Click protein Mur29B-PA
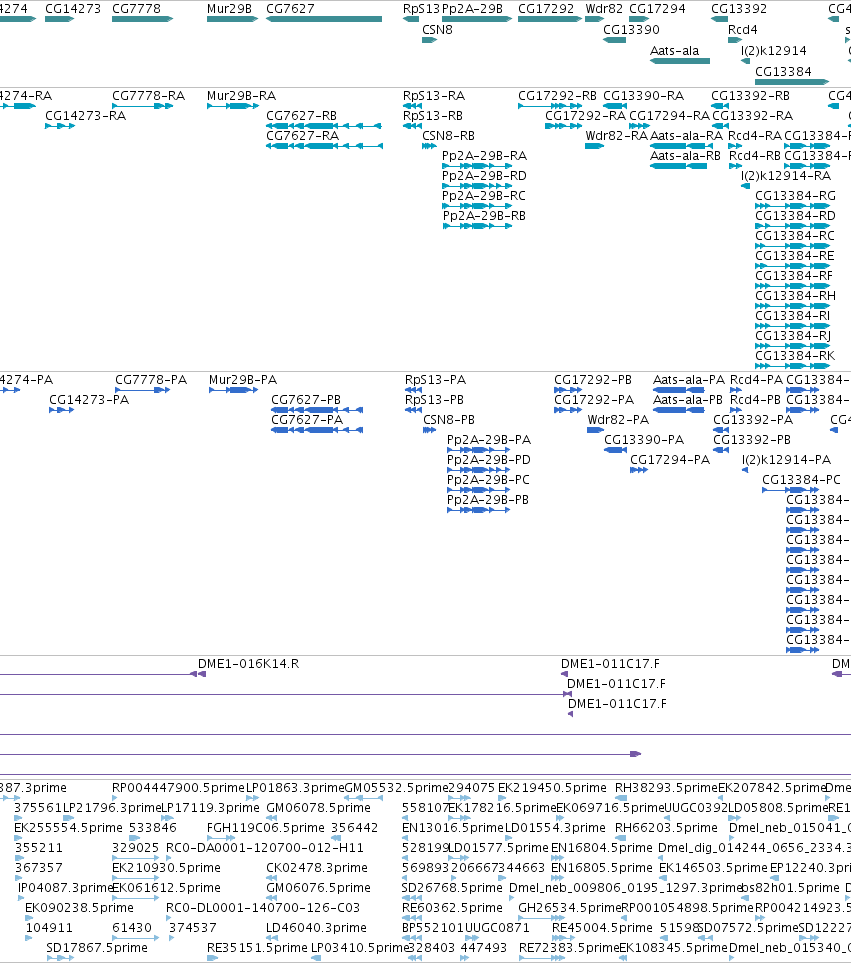The image size is (851, 963). point(243,380)
